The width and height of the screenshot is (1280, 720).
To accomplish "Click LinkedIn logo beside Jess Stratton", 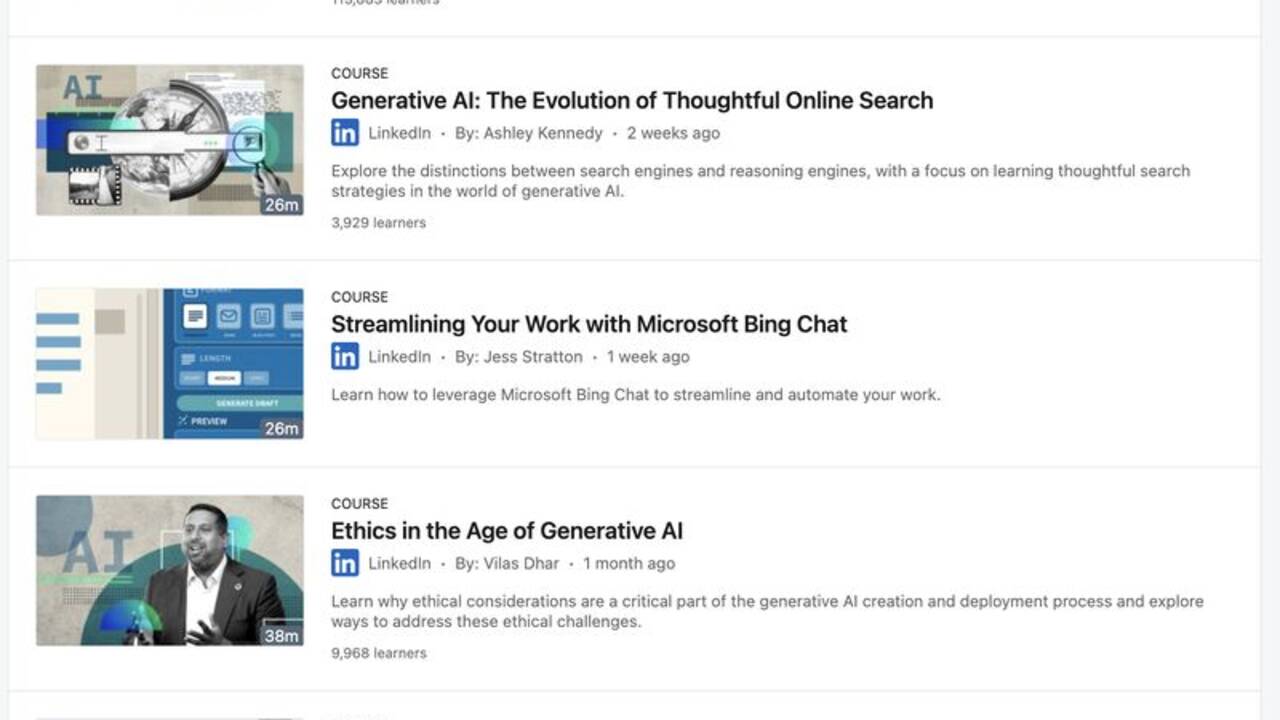I will (x=345, y=357).
